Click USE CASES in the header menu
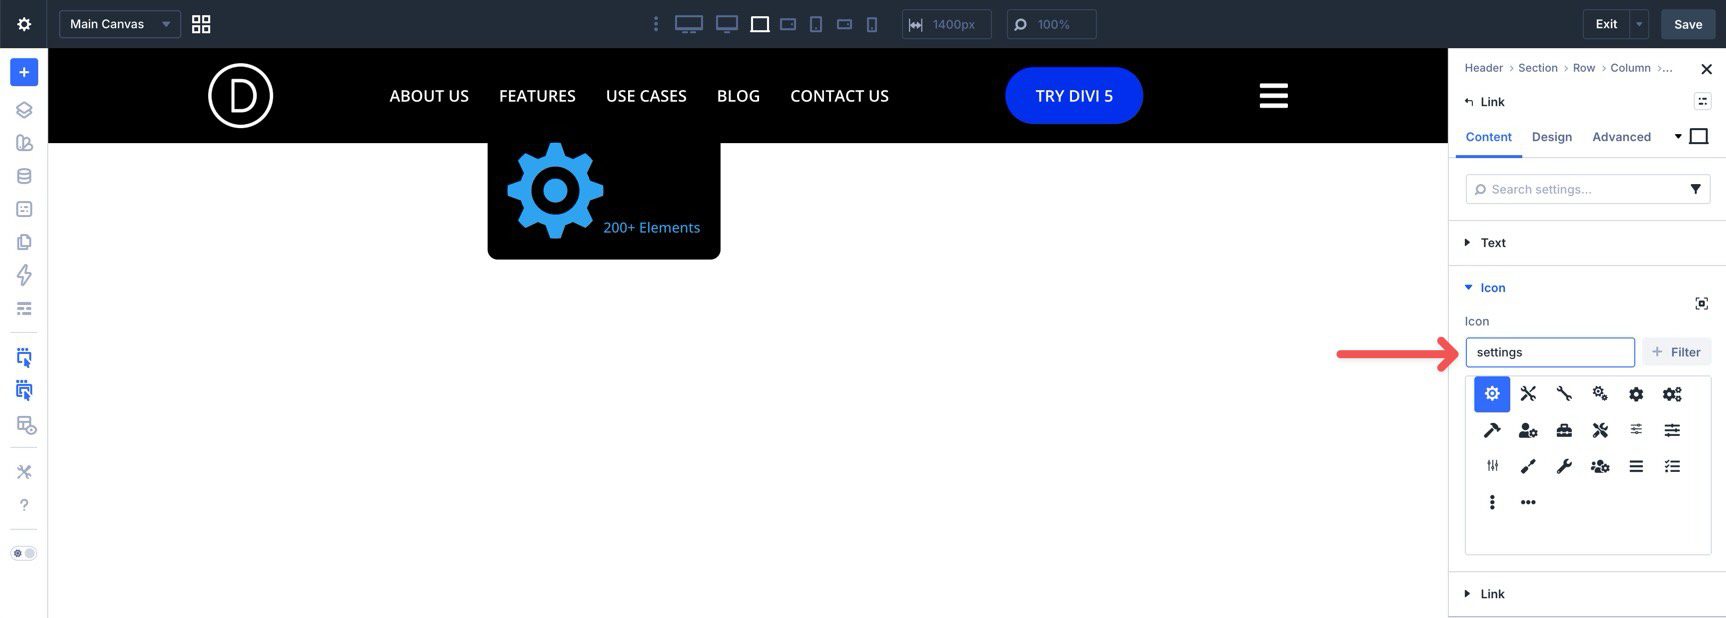The width and height of the screenshot is (1726, 618). tap(646, 96)
